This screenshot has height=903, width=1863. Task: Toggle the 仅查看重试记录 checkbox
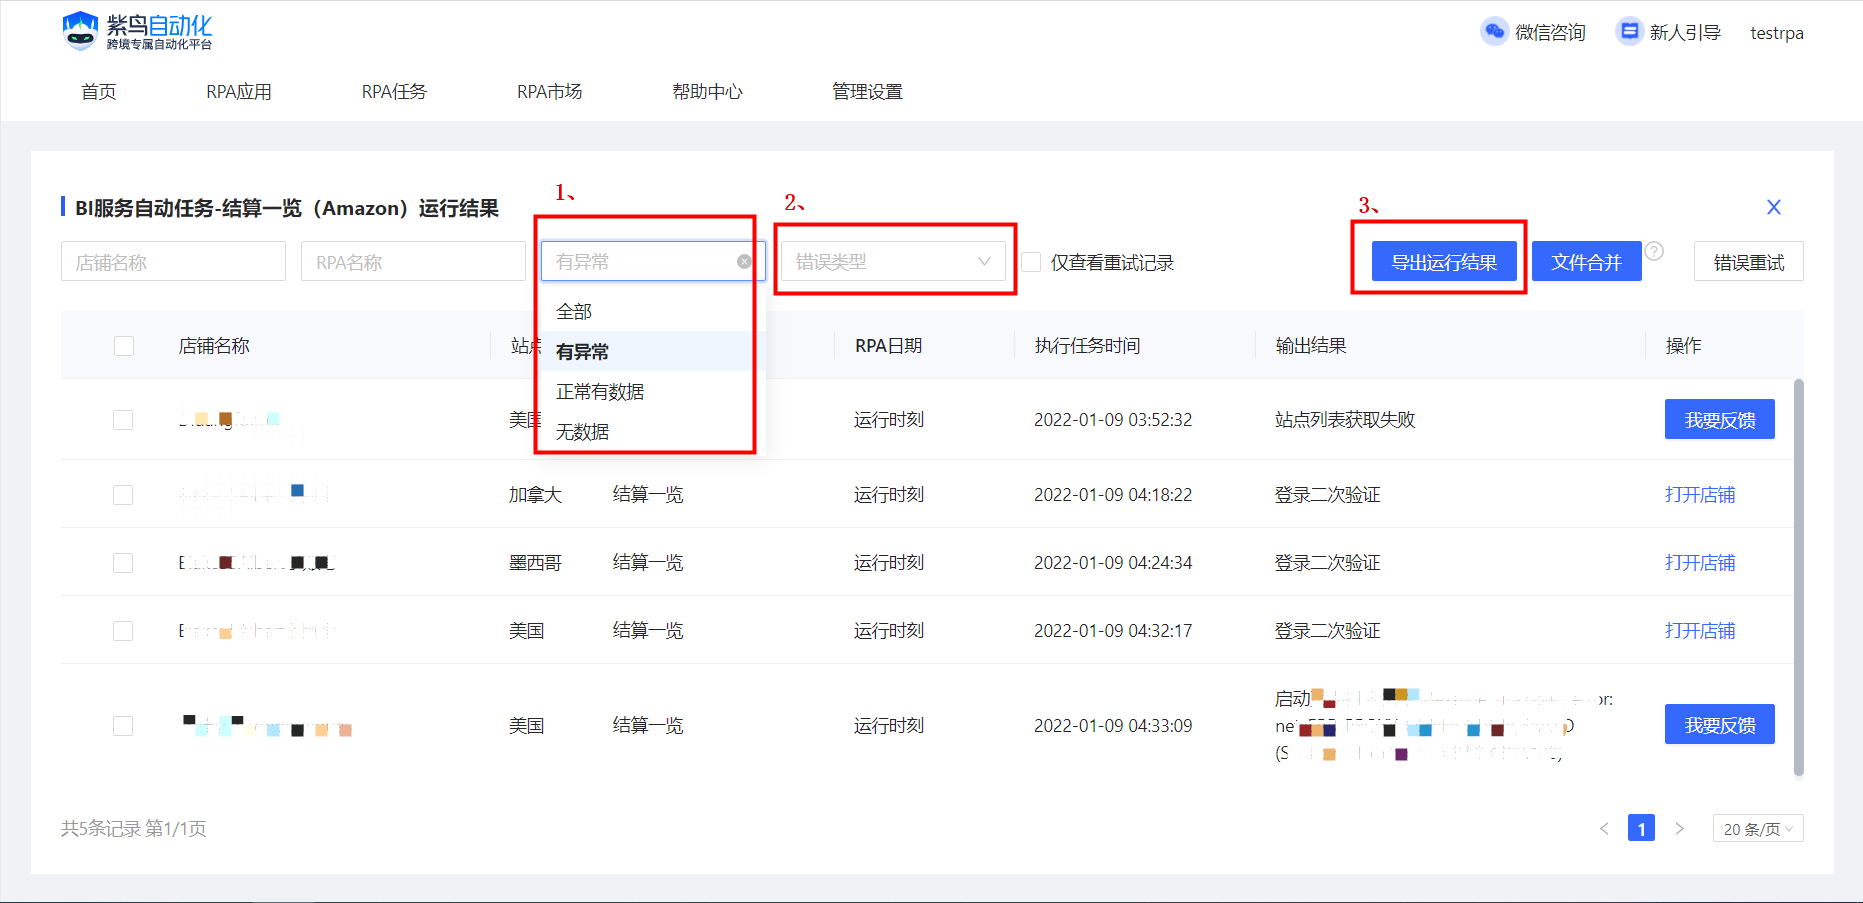coord(1031,262)
